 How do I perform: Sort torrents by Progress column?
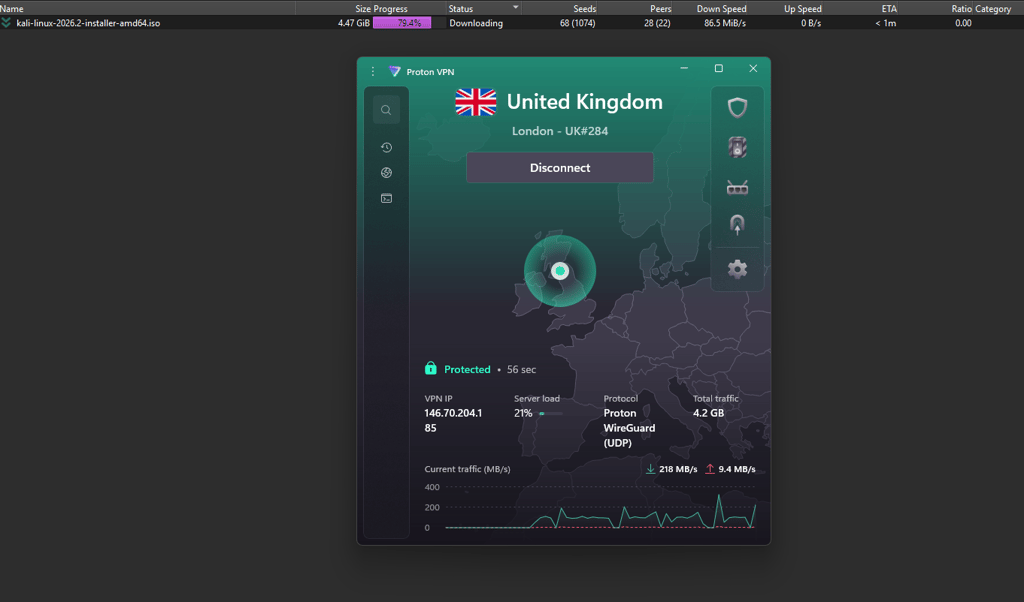409,8
